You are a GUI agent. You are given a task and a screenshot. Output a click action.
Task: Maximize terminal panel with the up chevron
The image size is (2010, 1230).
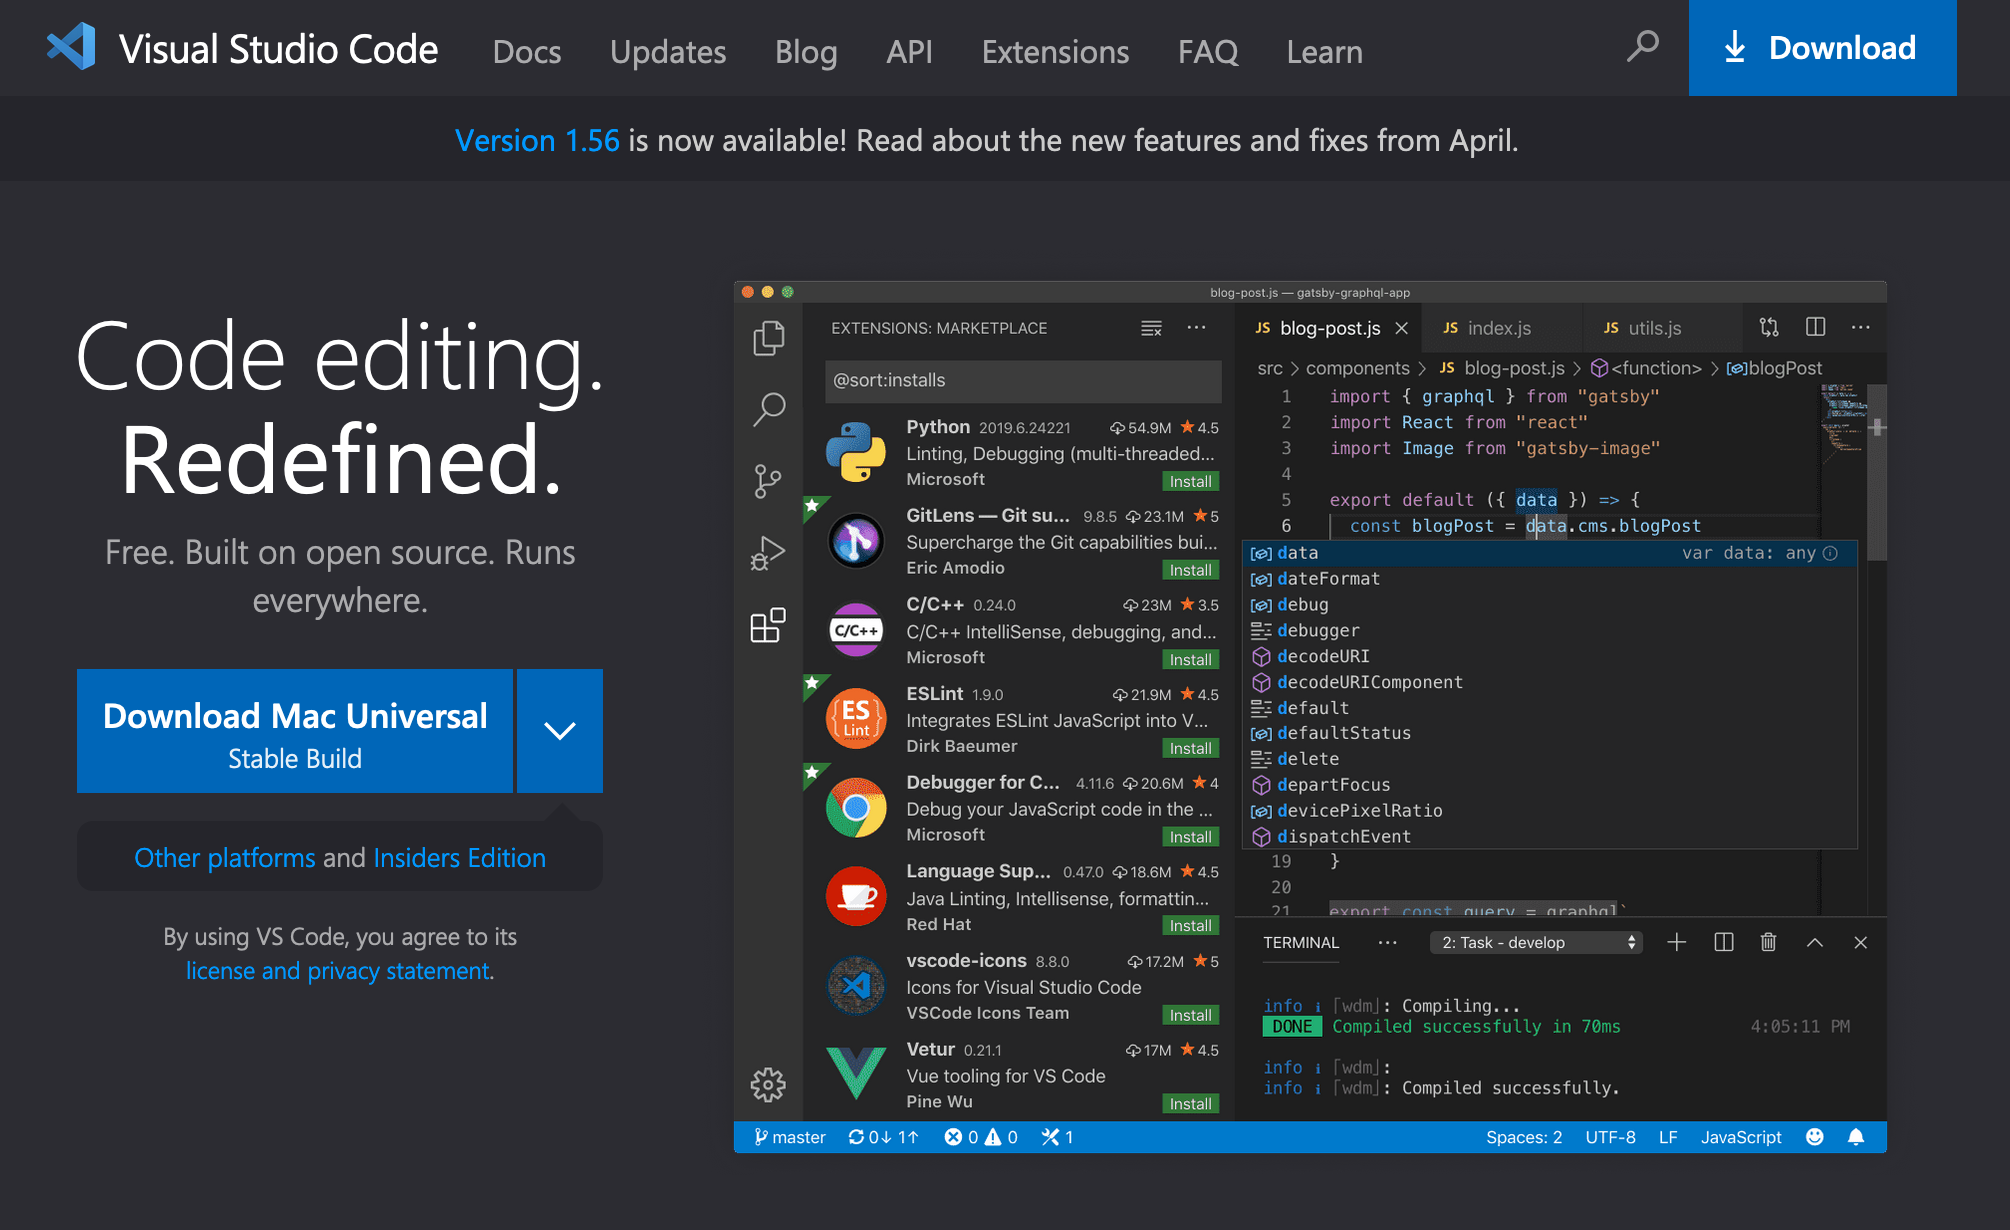[x=1814, y=942]
